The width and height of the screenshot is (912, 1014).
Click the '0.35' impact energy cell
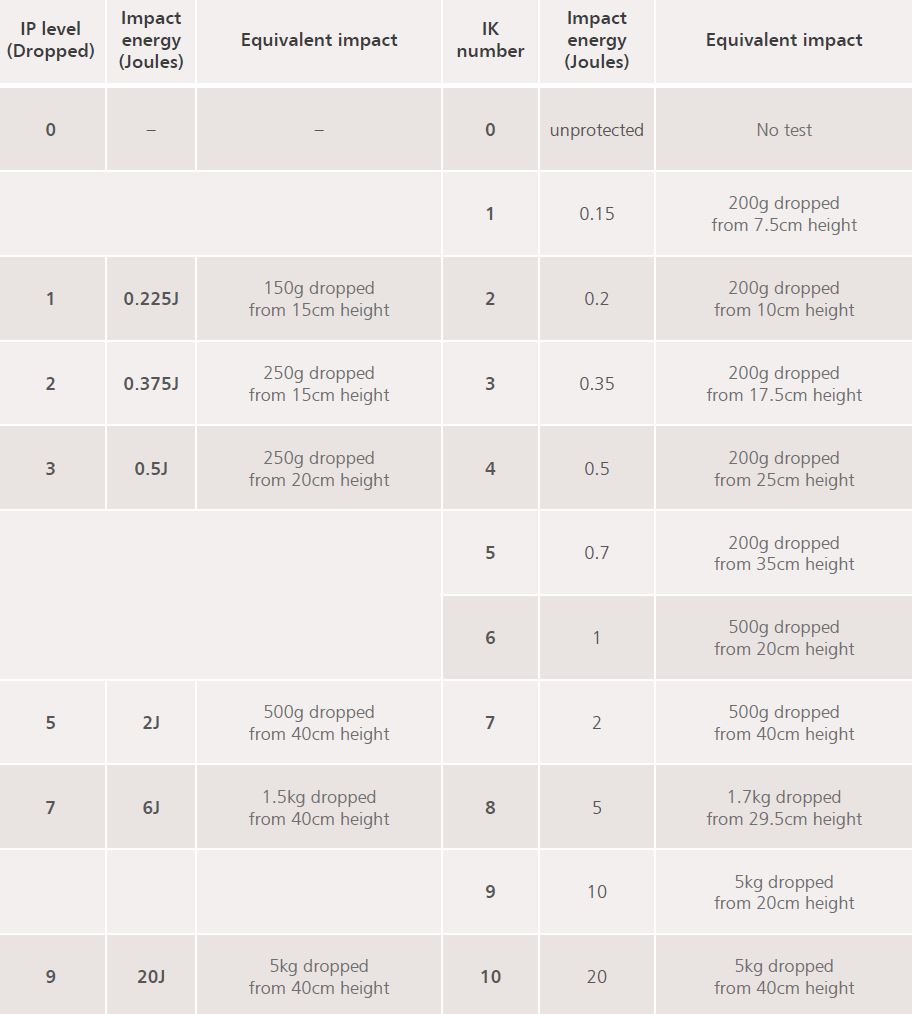[596, 384]
